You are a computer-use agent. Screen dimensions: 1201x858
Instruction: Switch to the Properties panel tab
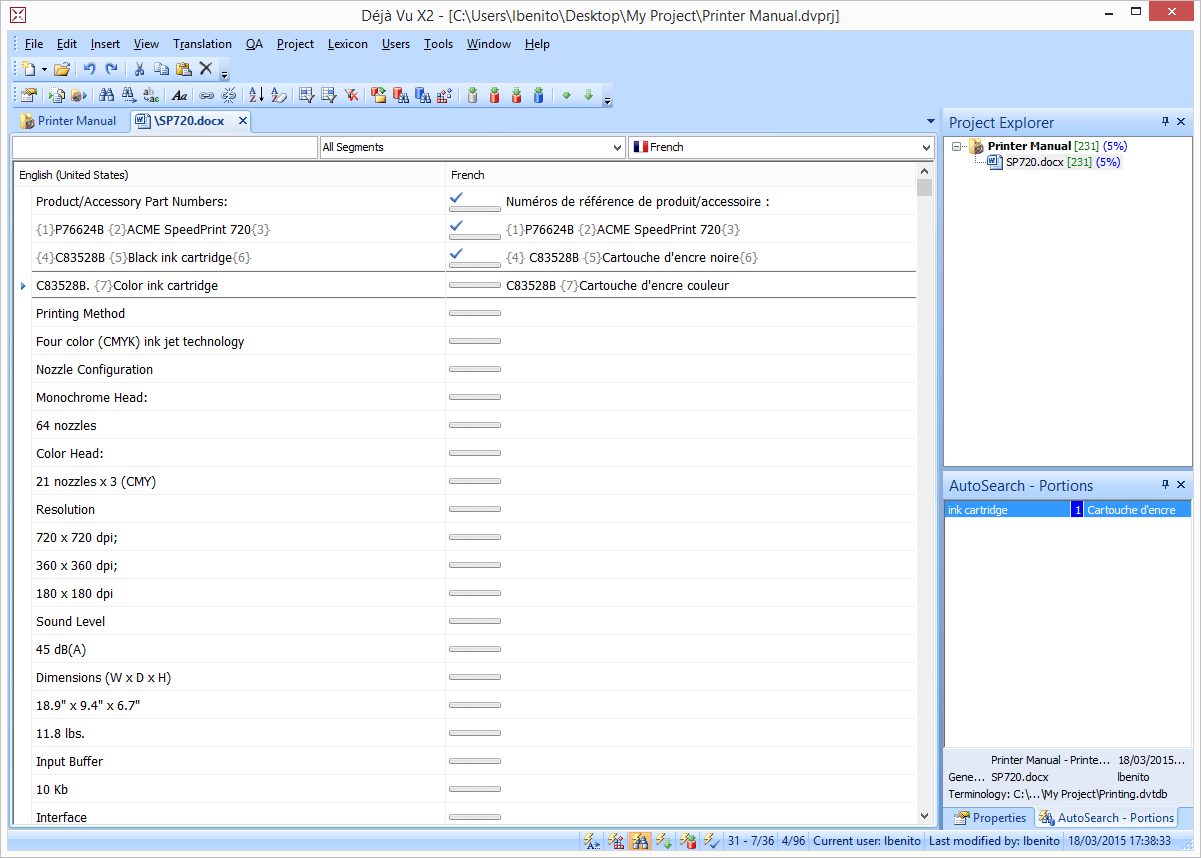tap(990, 818)
